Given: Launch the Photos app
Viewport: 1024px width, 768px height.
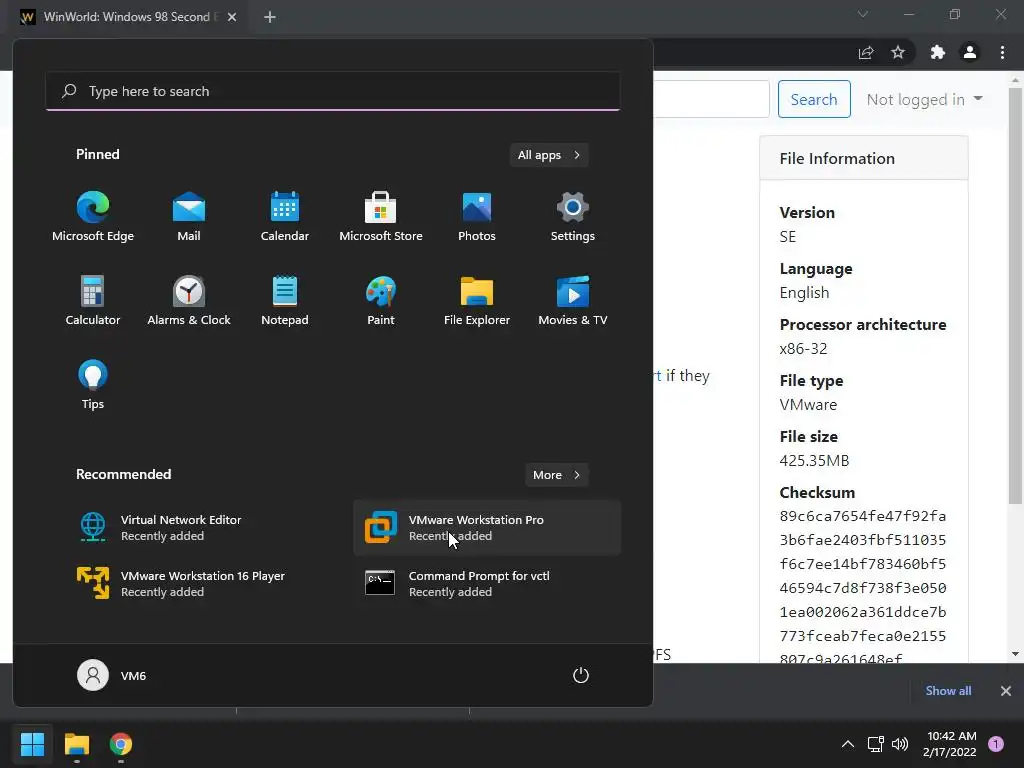Looking at the screenshot, I should pyautogui.click(x=477, y=217).
